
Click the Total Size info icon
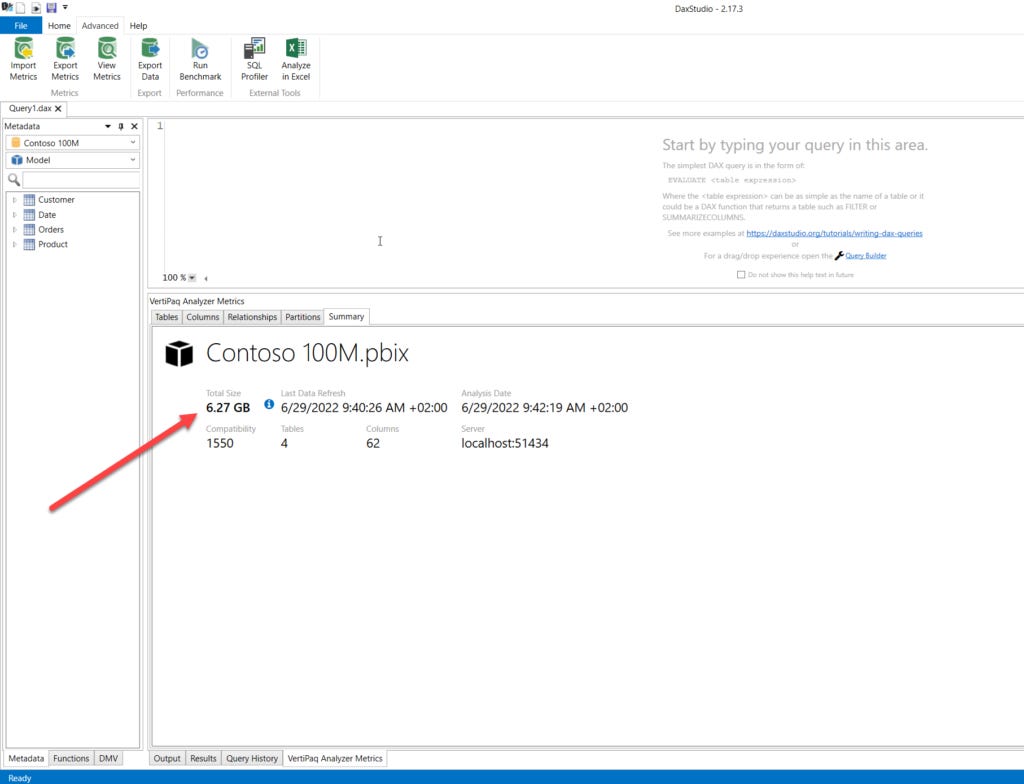pyautogui.click(x=268, y=404)
